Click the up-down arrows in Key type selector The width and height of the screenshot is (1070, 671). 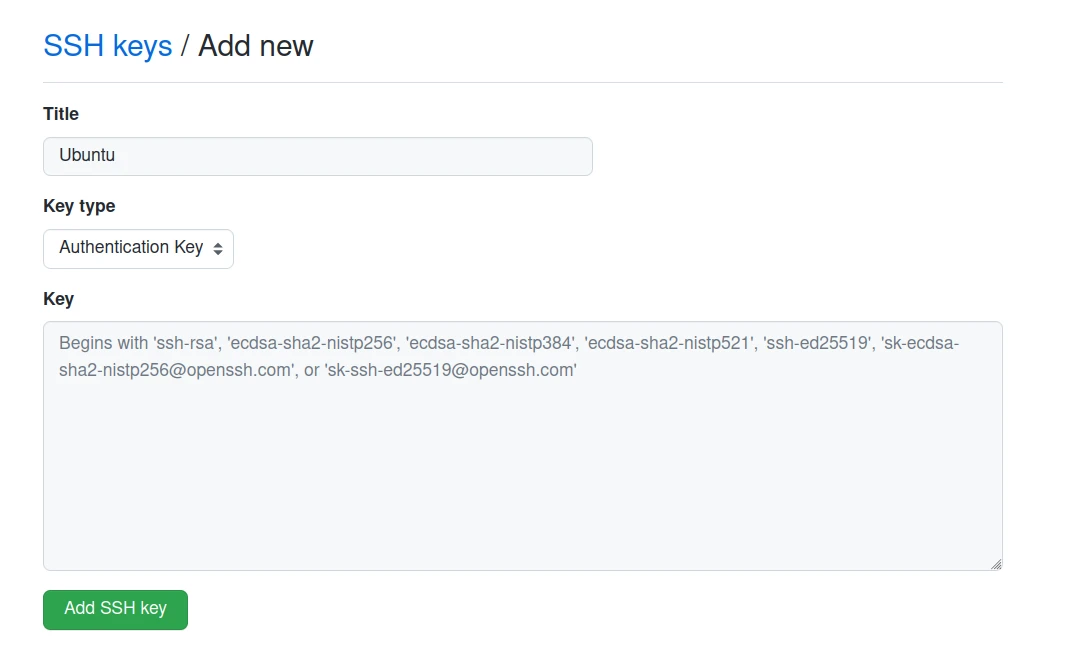218,249
